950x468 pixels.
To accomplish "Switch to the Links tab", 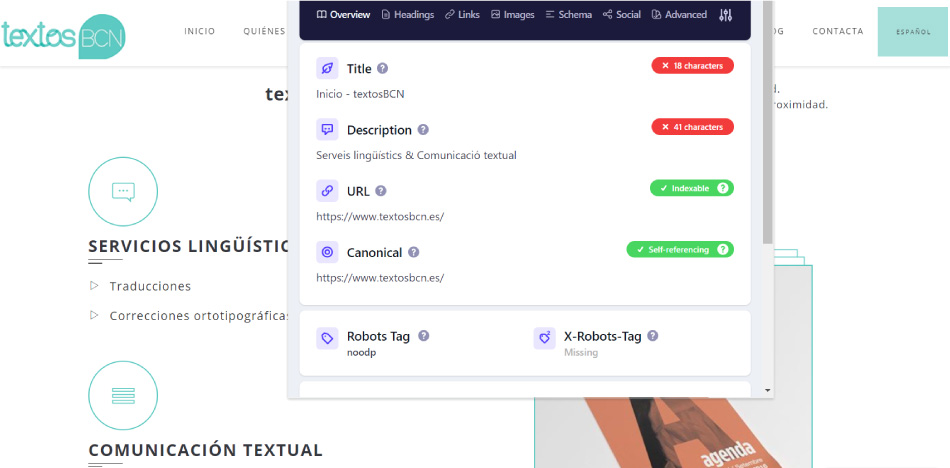I will click(x=462, y=15).
